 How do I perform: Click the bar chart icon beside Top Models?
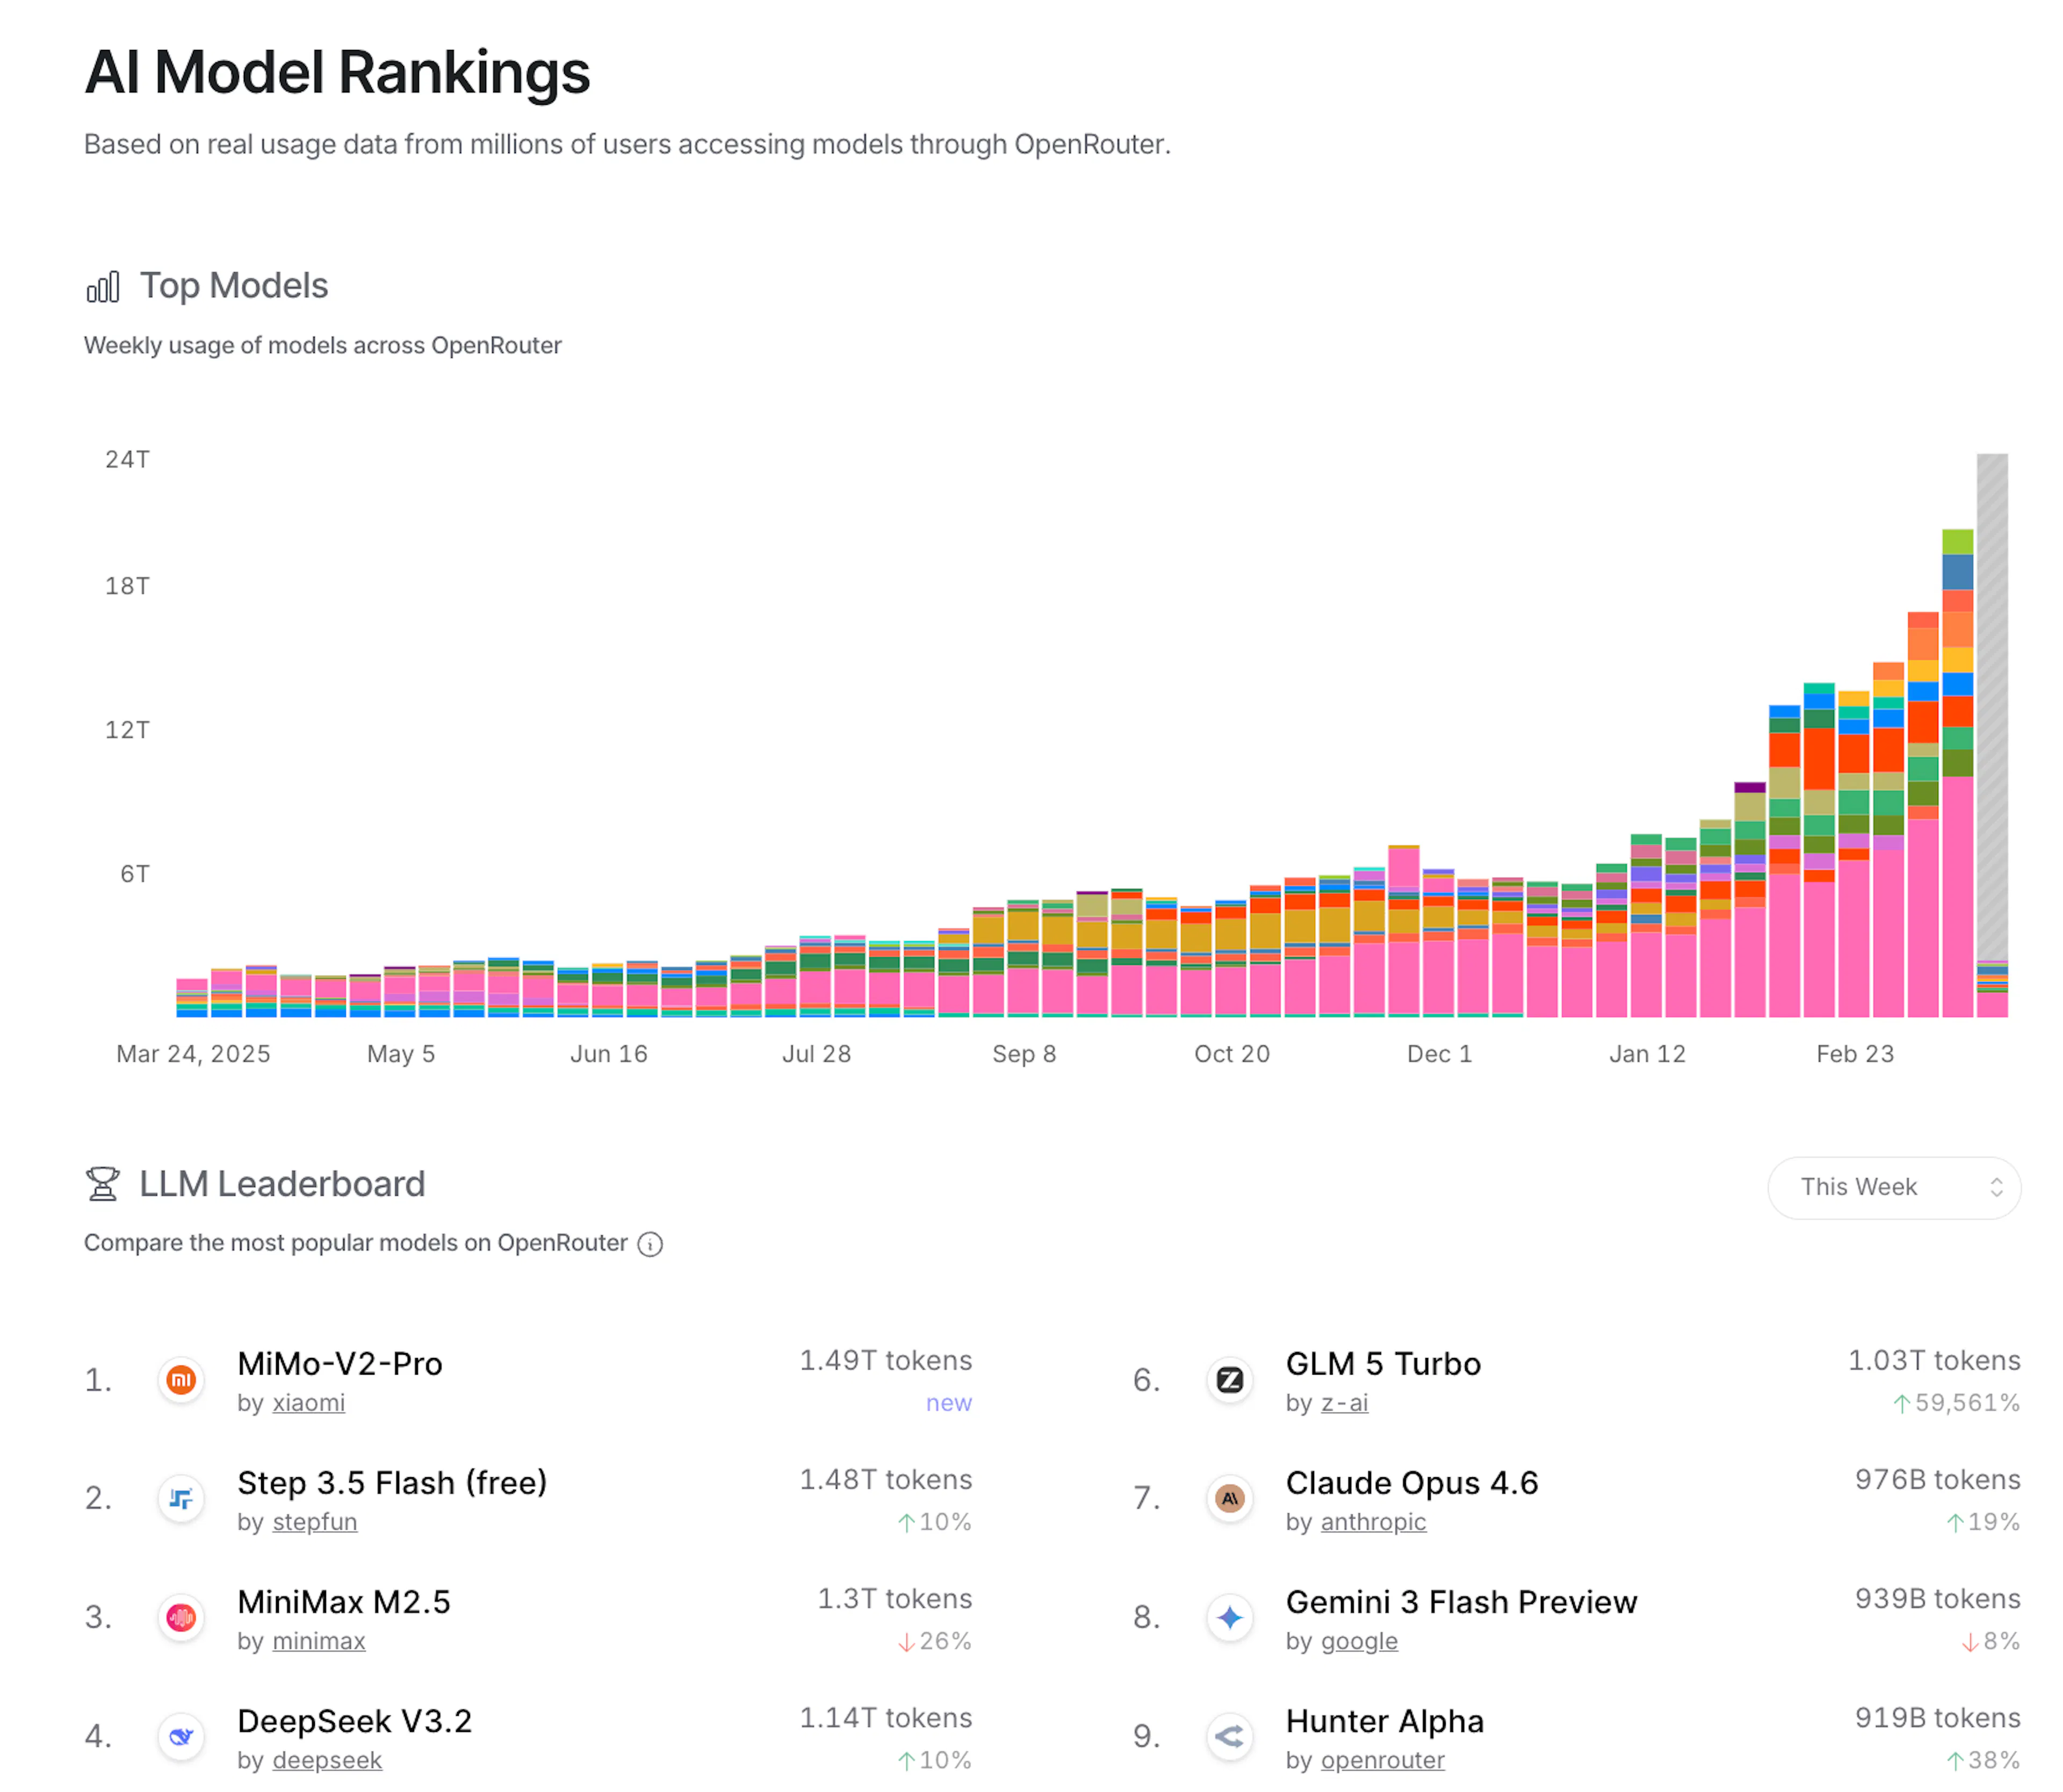tap(103, 287)
